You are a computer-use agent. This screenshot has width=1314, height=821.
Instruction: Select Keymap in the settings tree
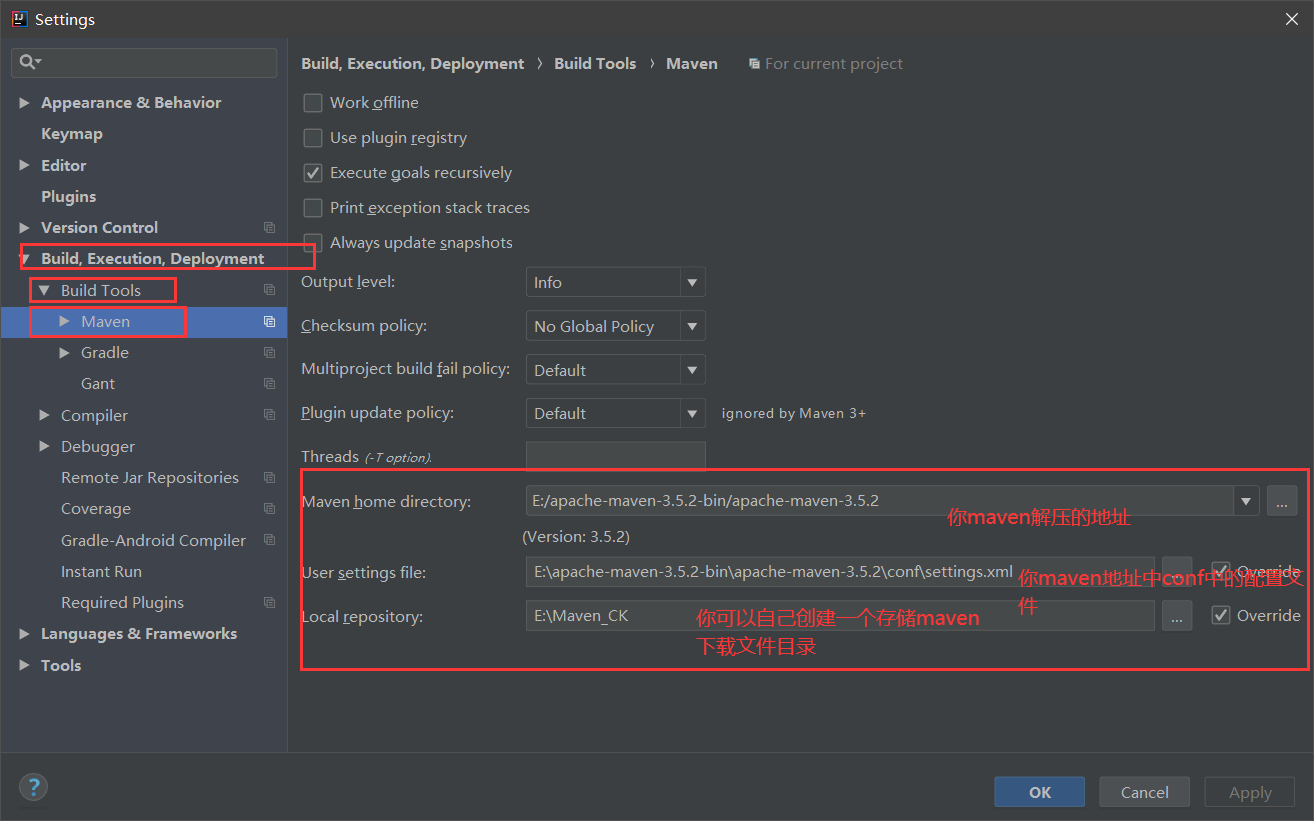(72, 134)
